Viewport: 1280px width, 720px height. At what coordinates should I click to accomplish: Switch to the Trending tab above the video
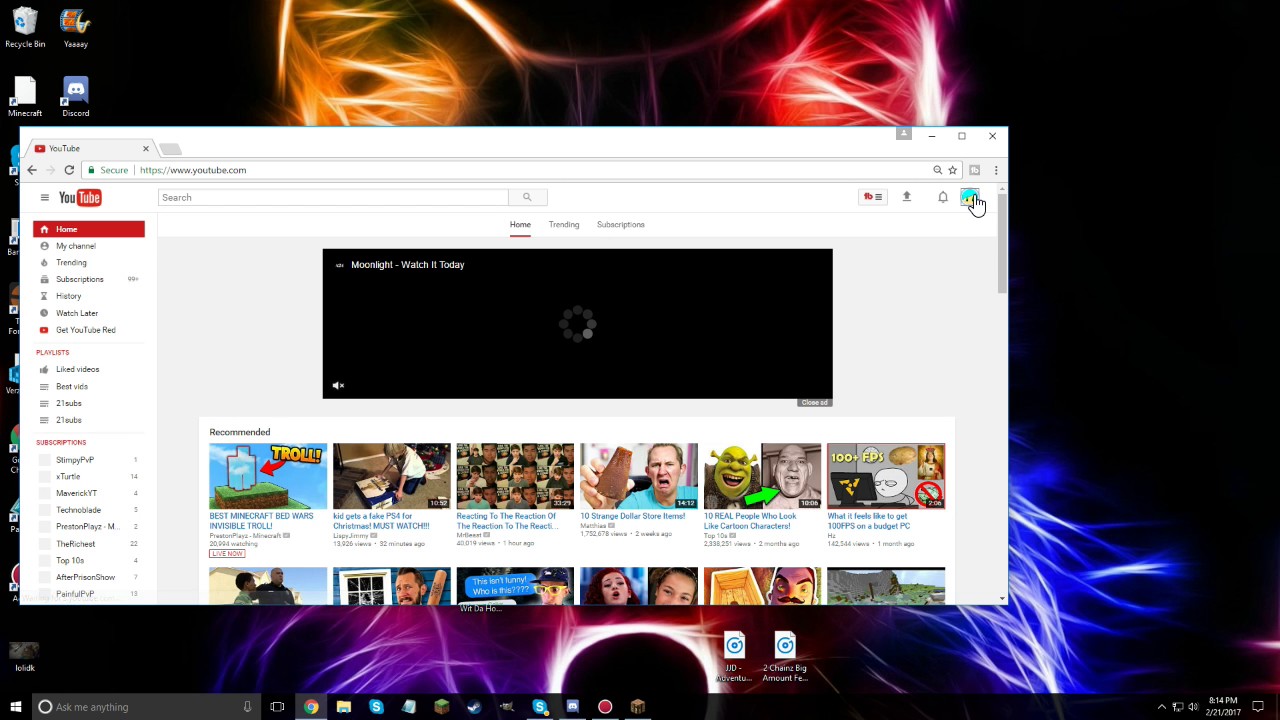coord(564,225)
